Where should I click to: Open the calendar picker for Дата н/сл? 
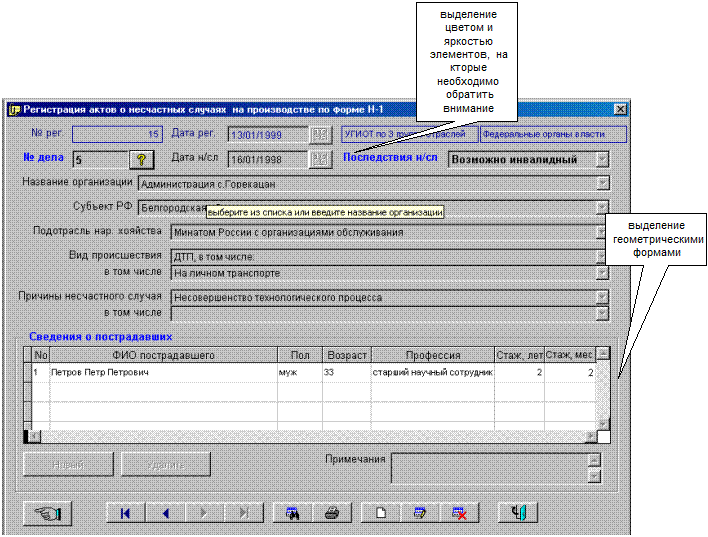click(x=320, y=159)
